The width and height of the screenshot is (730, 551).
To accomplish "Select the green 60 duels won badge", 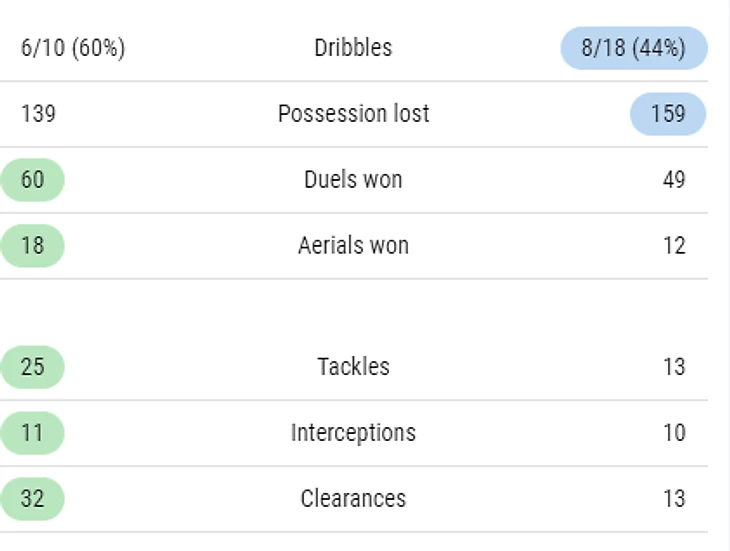I will coord(33,180).
